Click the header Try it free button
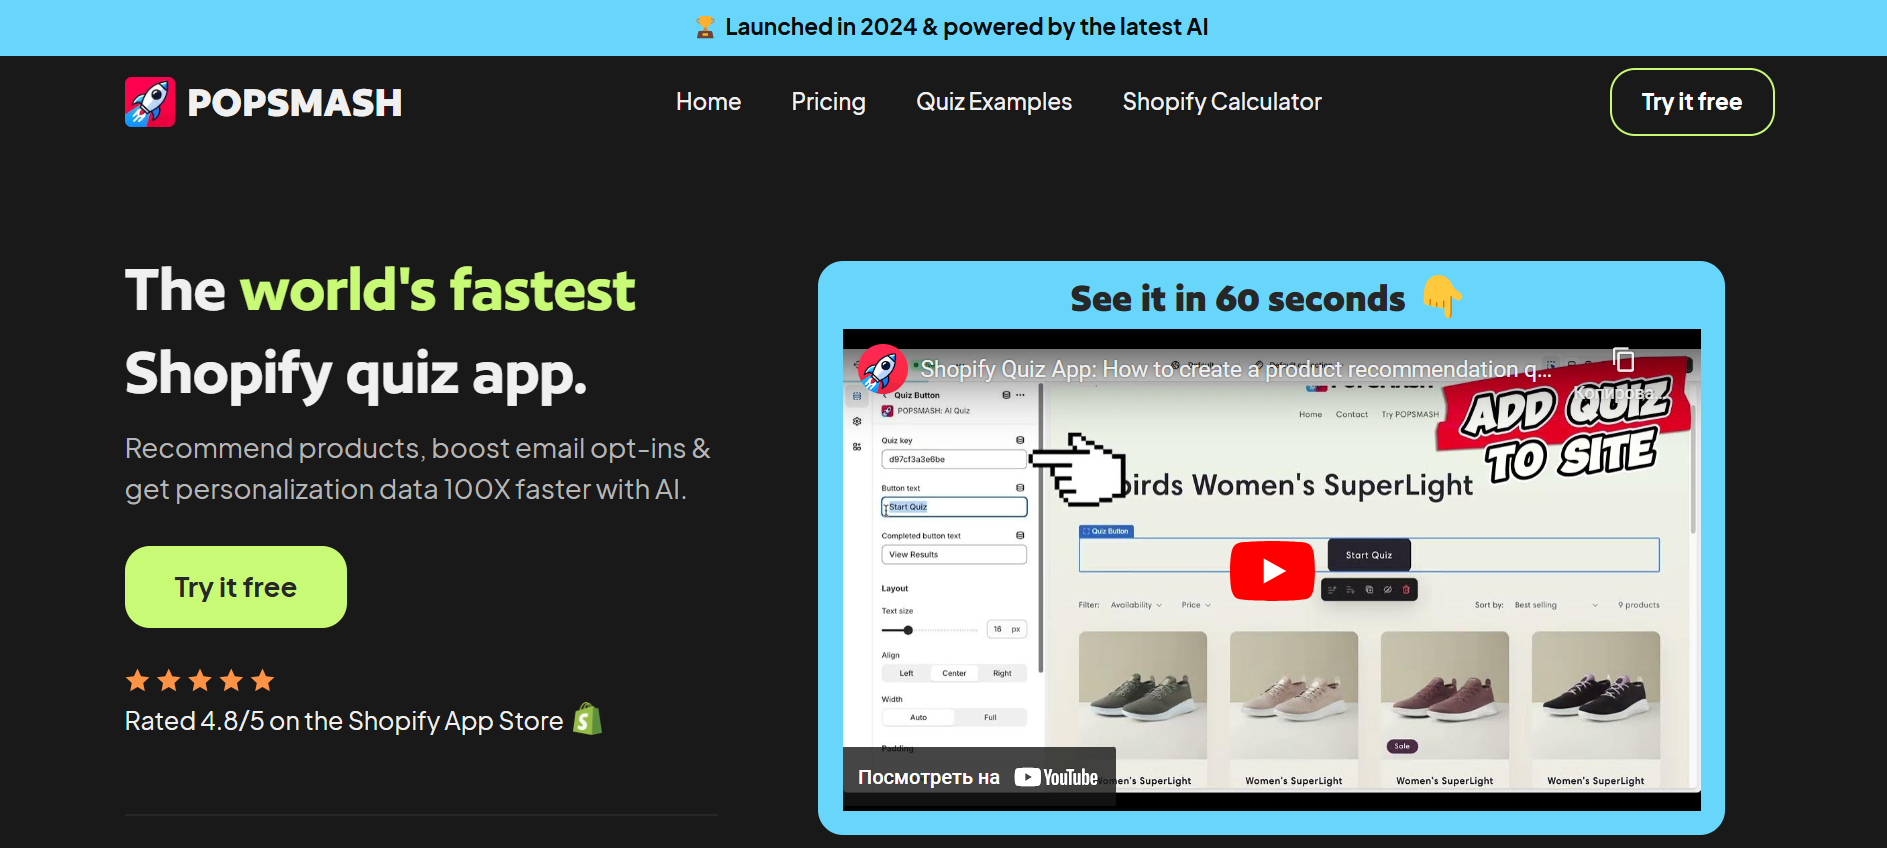1887x848 pixels. pos(1692,102)
